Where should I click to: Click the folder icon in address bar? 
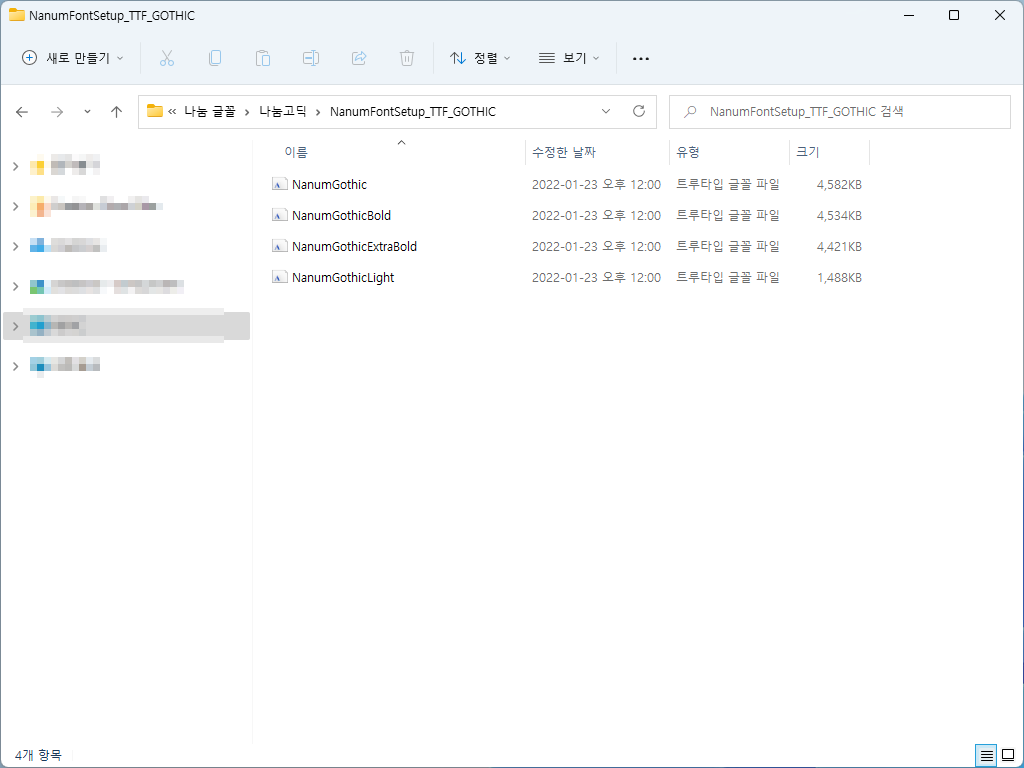(155, 111)
